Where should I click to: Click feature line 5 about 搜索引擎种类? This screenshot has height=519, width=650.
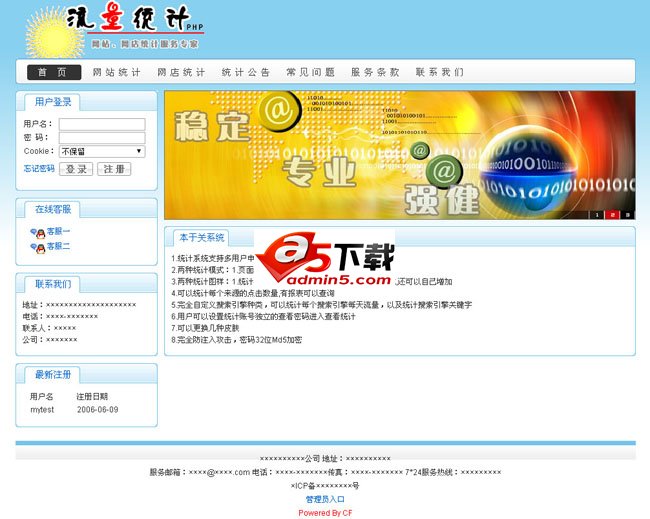click(321, 305)
